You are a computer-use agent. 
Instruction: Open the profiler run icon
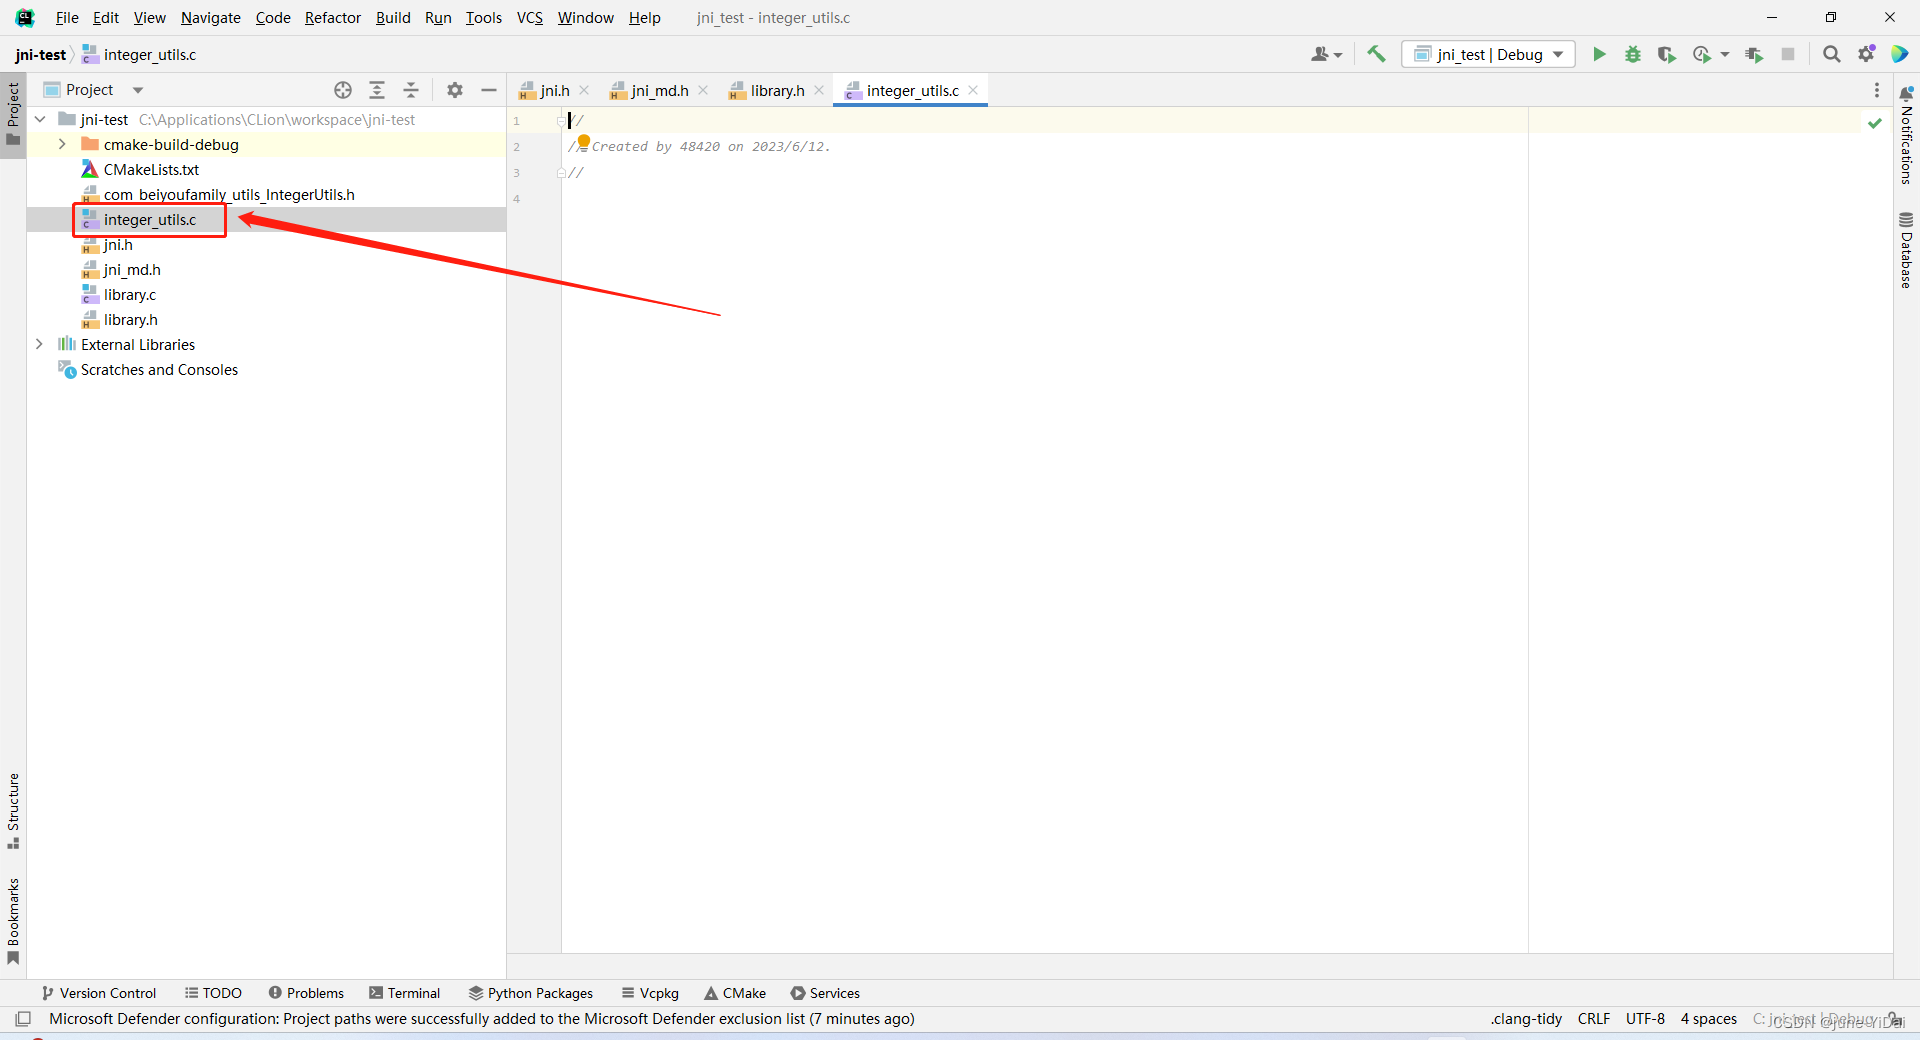point(1702,54)
